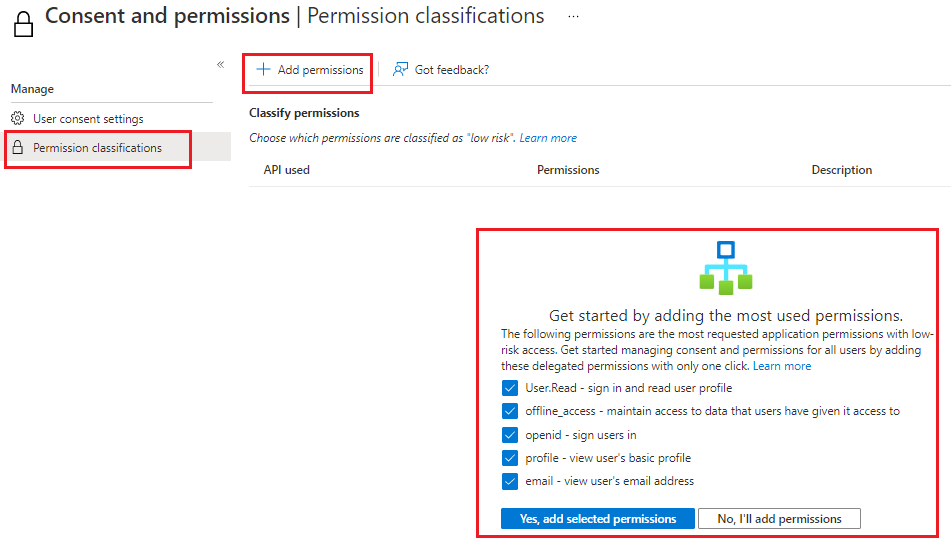
Task: Click the feedback person icon
Action: [x=400, y=69]
